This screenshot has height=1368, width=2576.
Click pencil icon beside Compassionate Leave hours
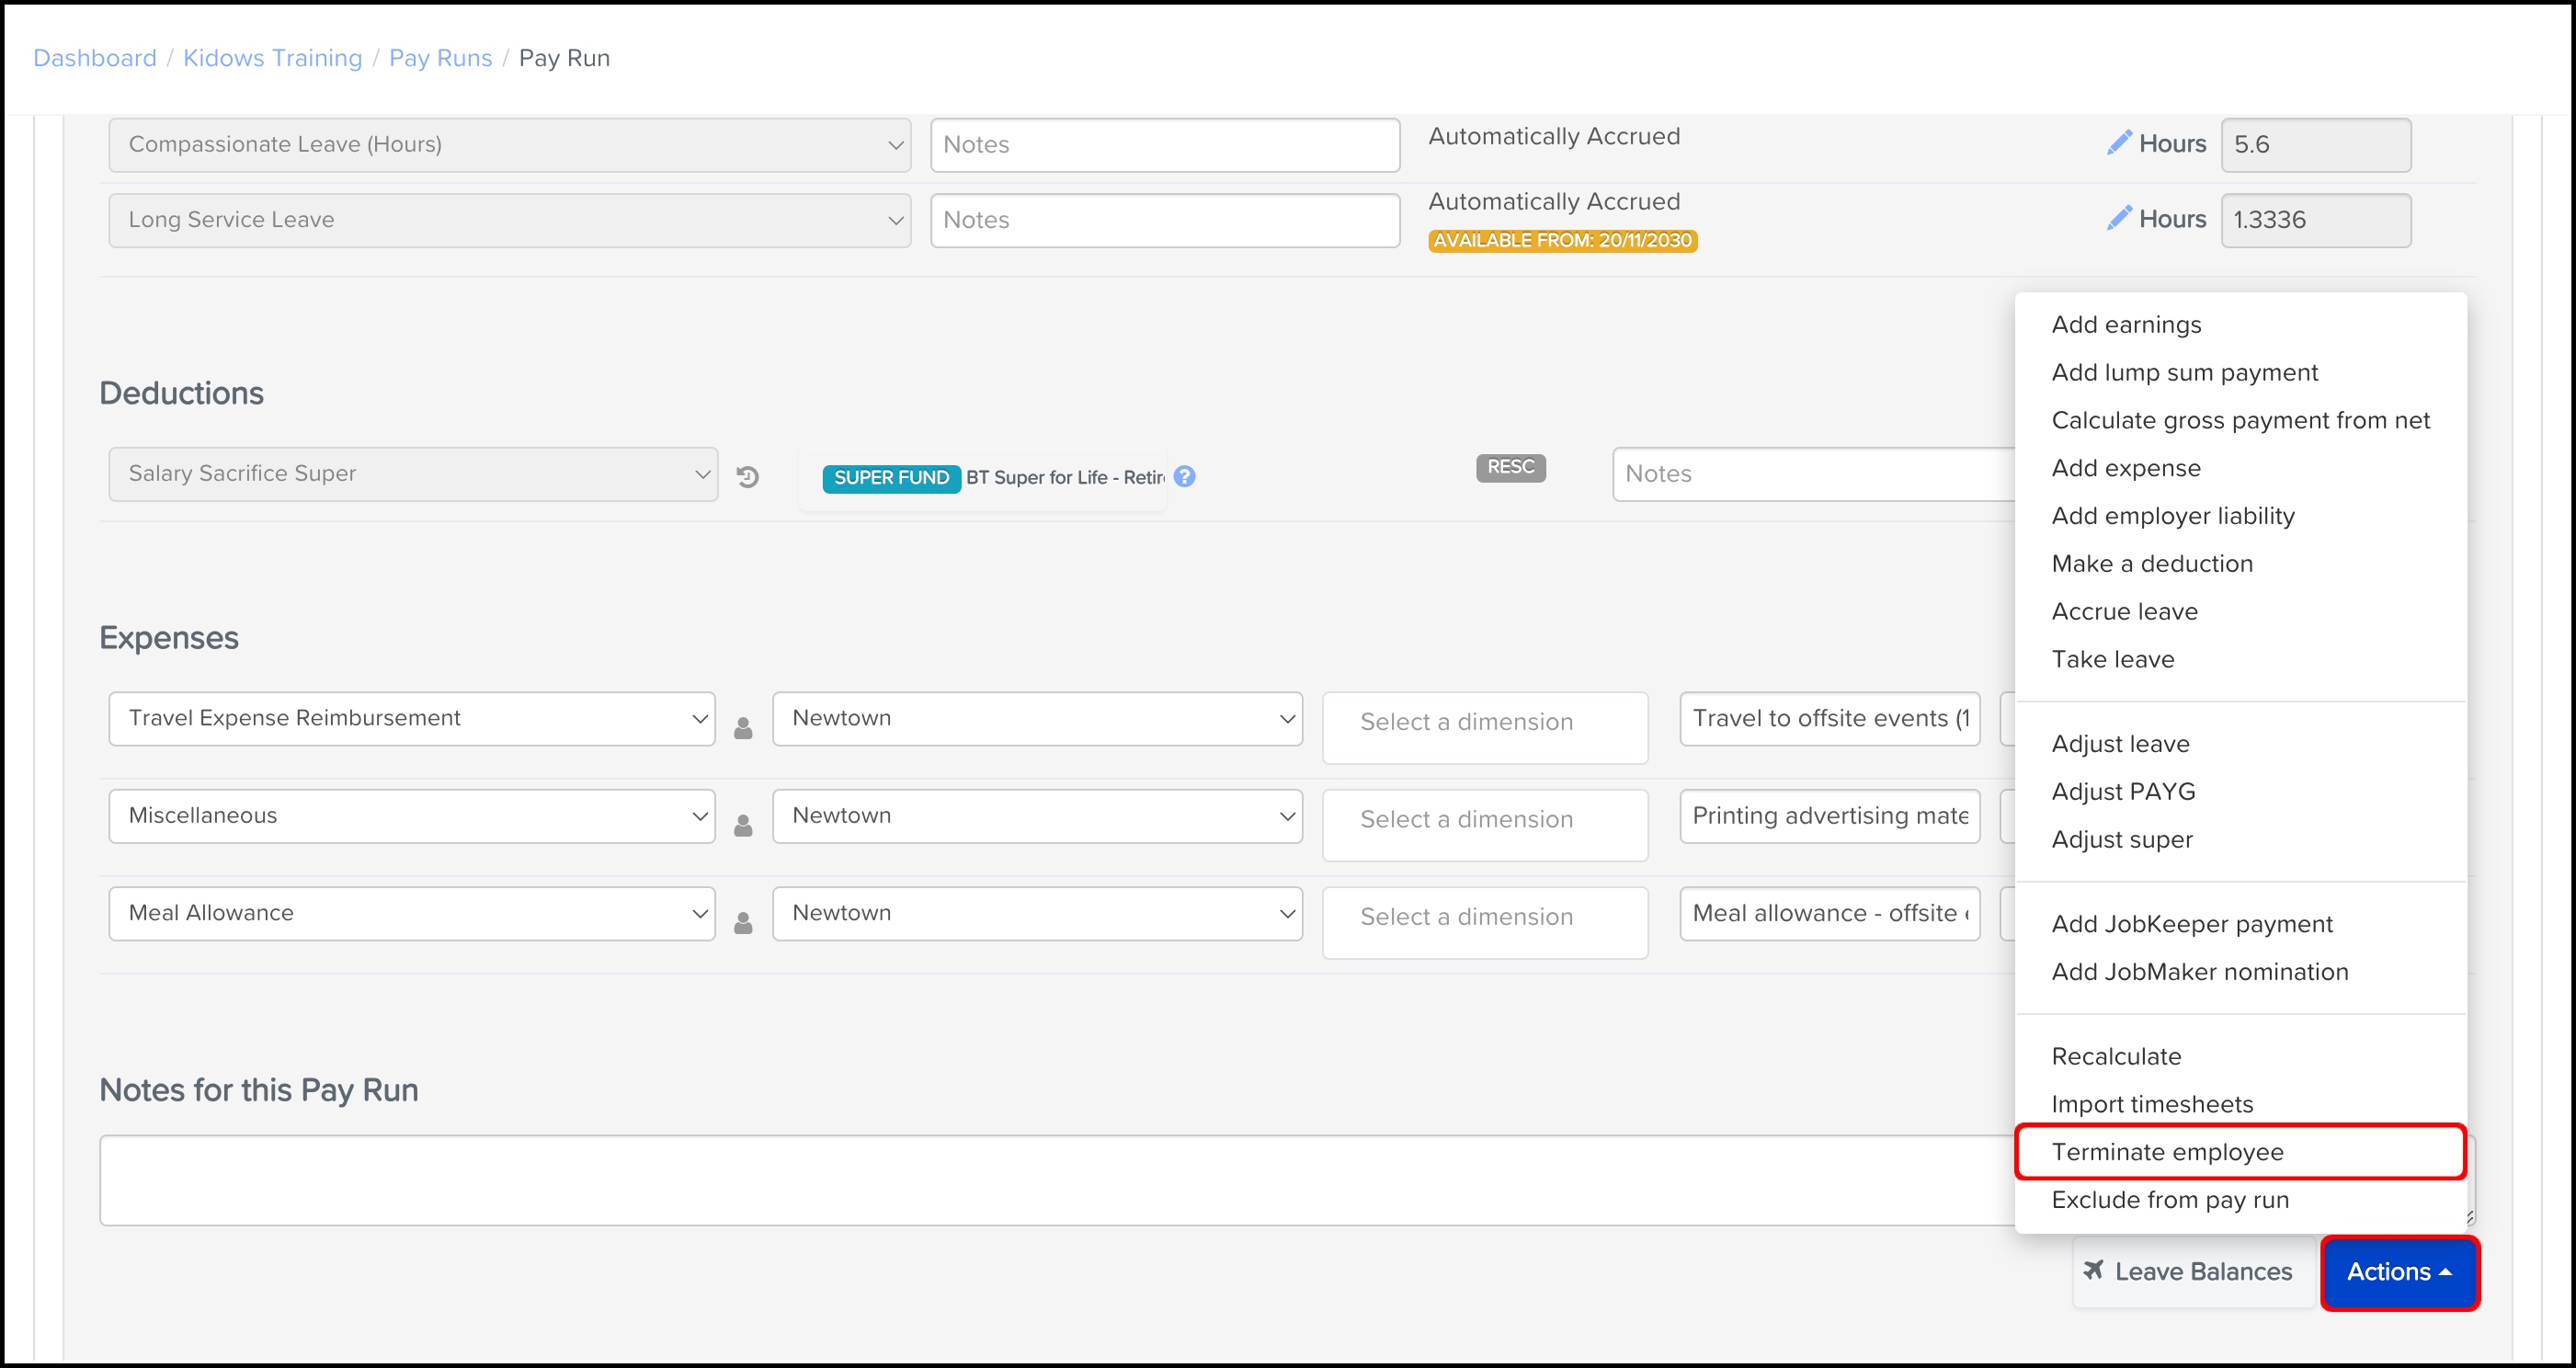[2118, 143]
